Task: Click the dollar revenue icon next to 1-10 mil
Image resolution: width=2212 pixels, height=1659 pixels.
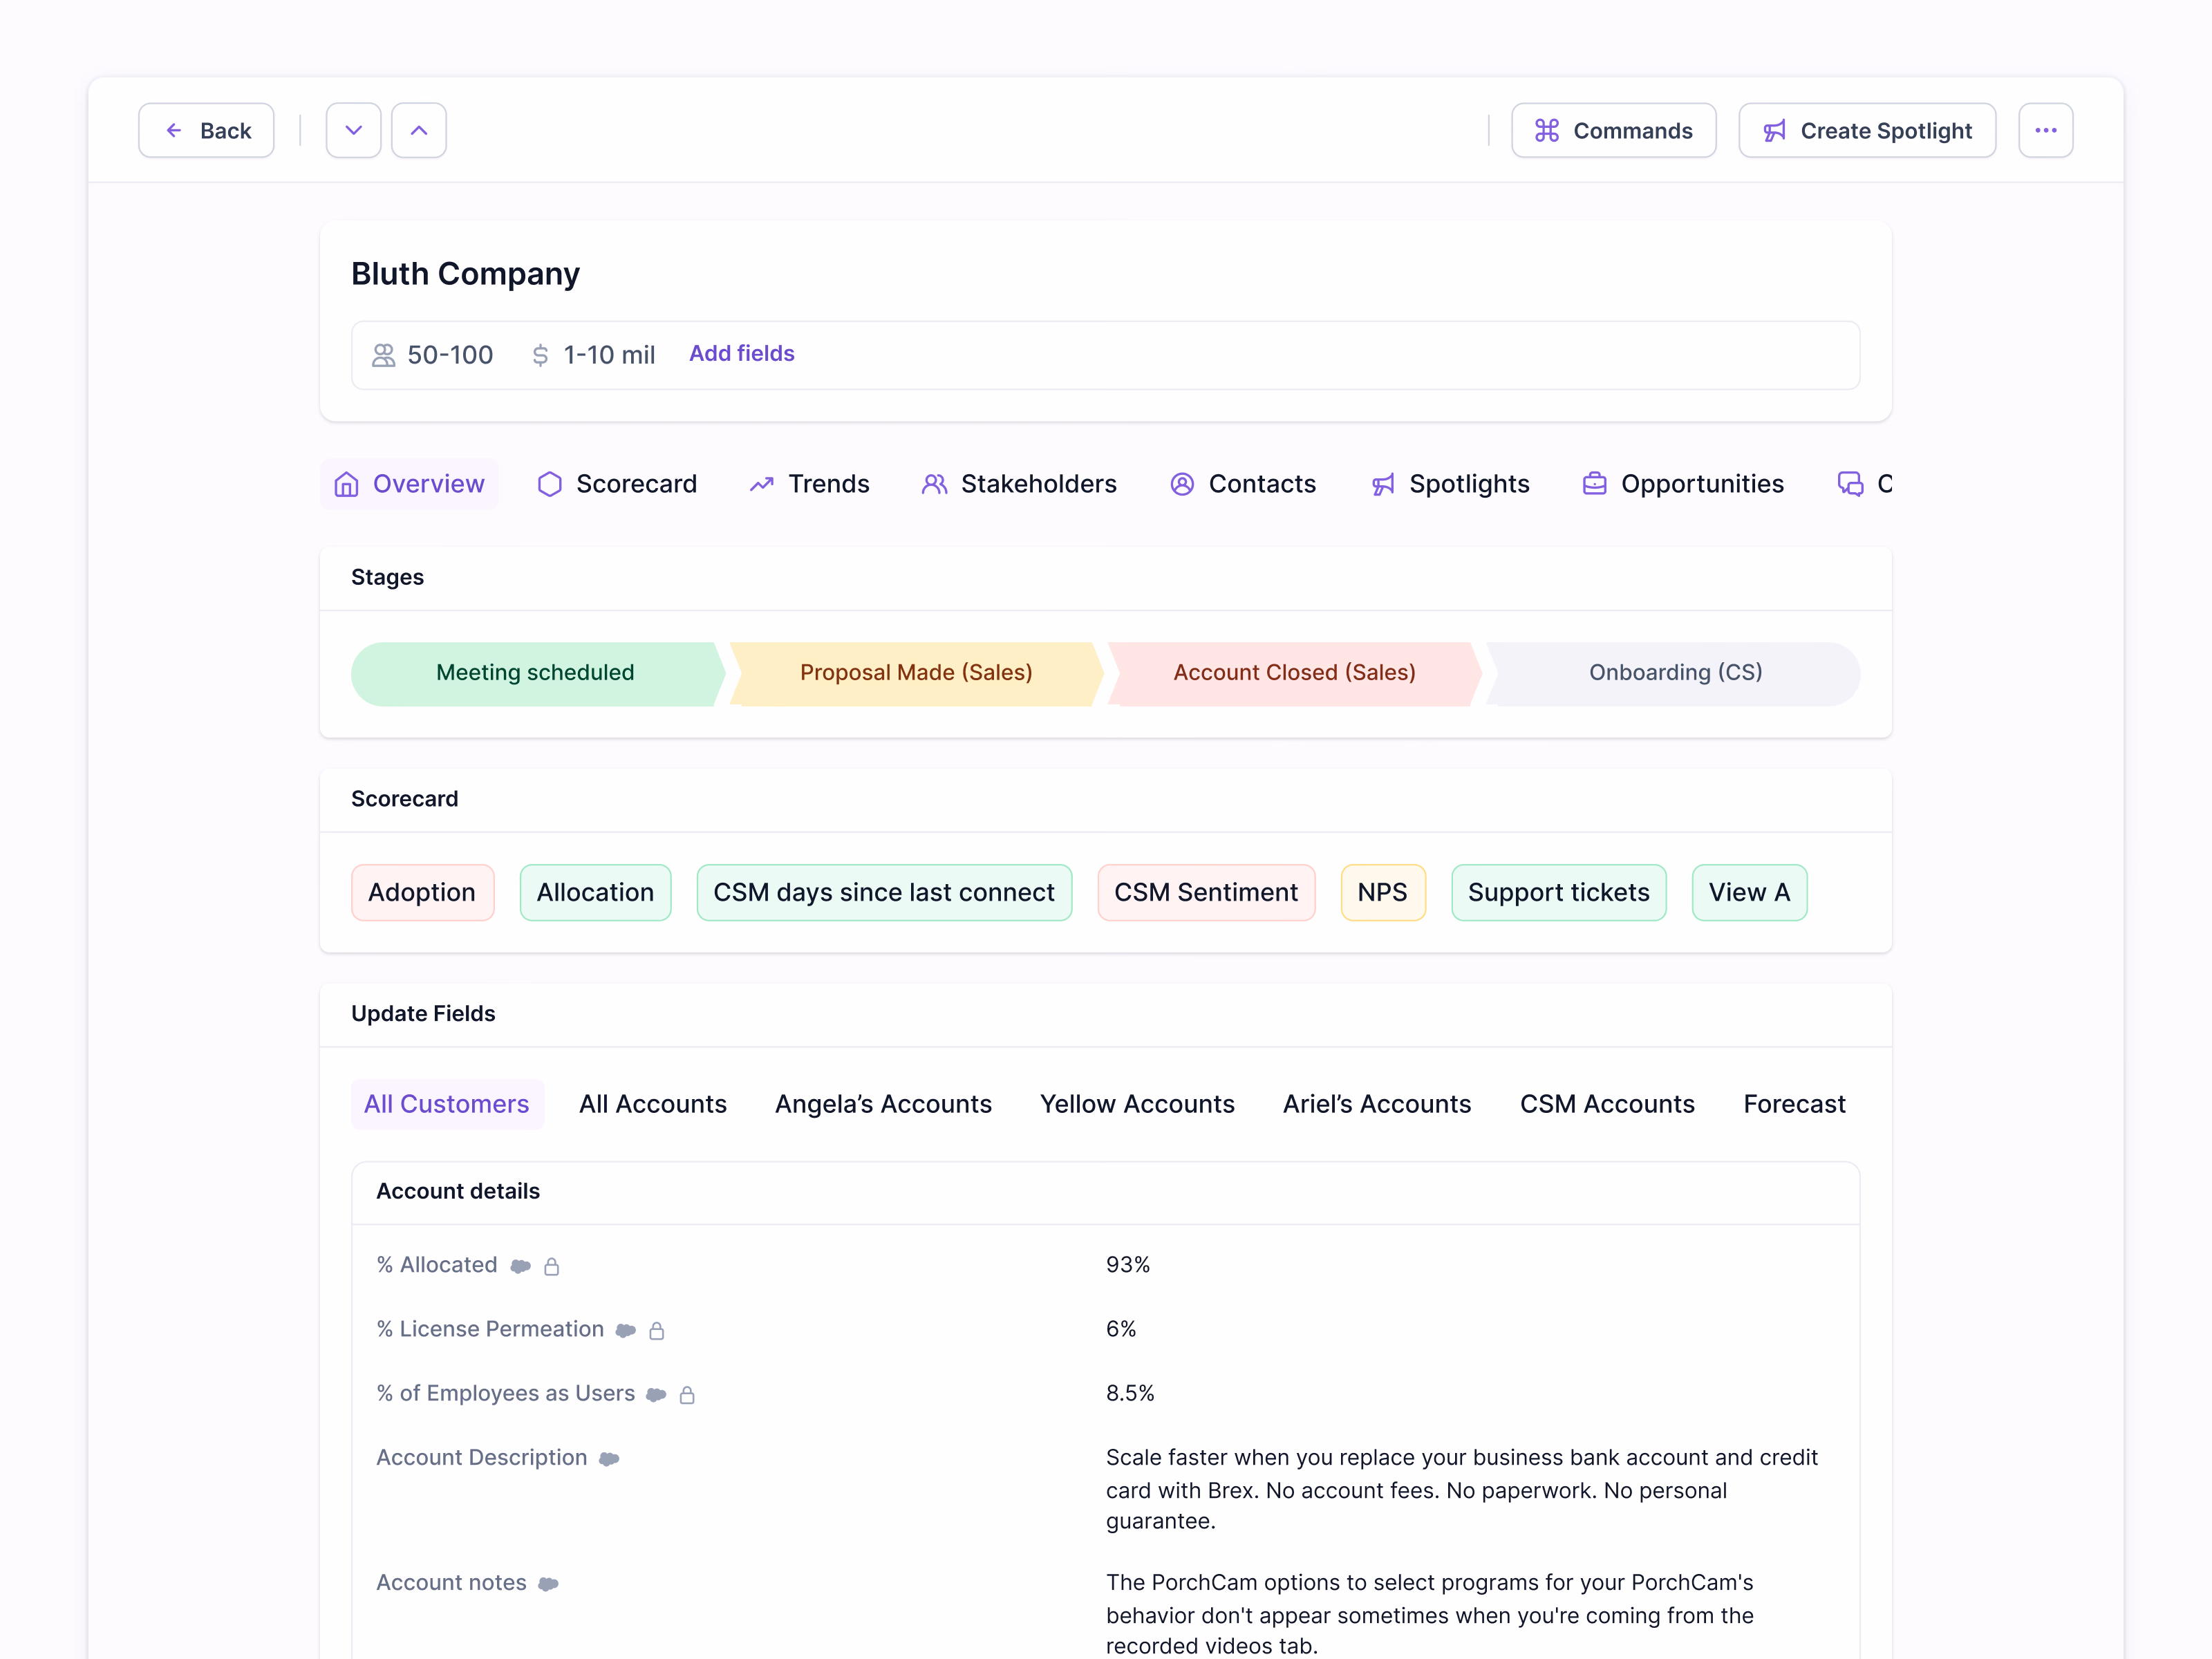Action: coord(540,355)
